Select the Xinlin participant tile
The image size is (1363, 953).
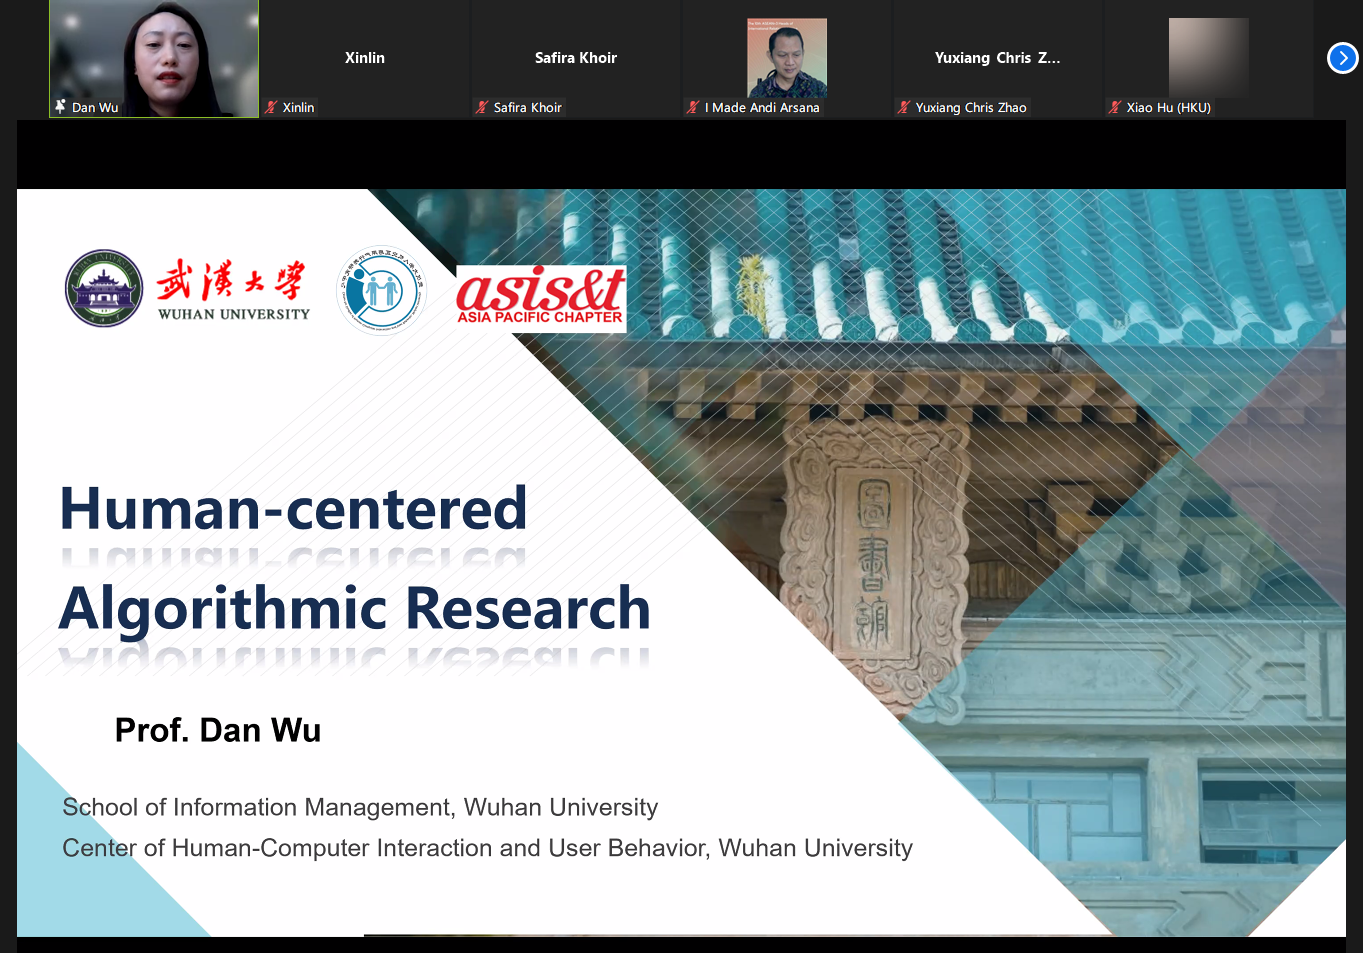[364, 58]
